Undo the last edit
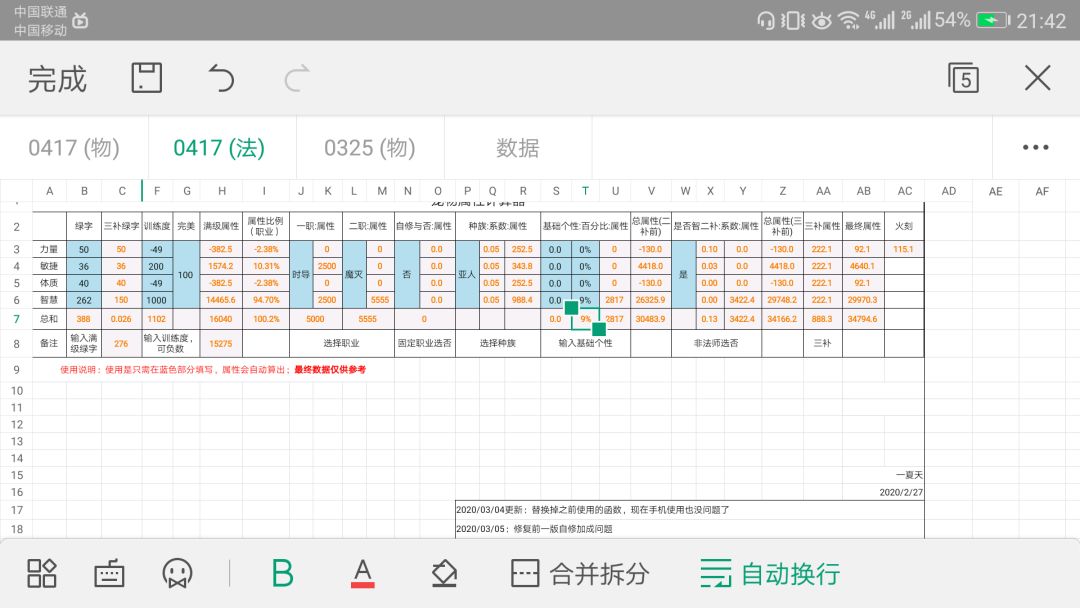The height and width of the screenshot is (608, 1080). coord(221,78)
